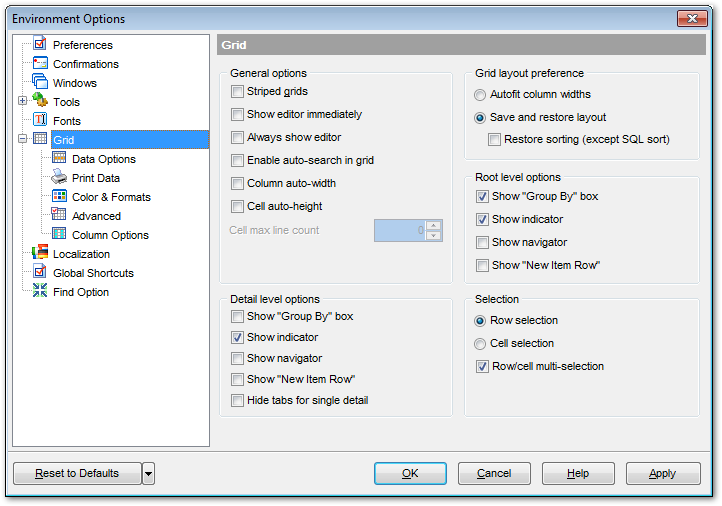
Task: Enable Cell auto-height checkbox
Action: tap(237, 207)
